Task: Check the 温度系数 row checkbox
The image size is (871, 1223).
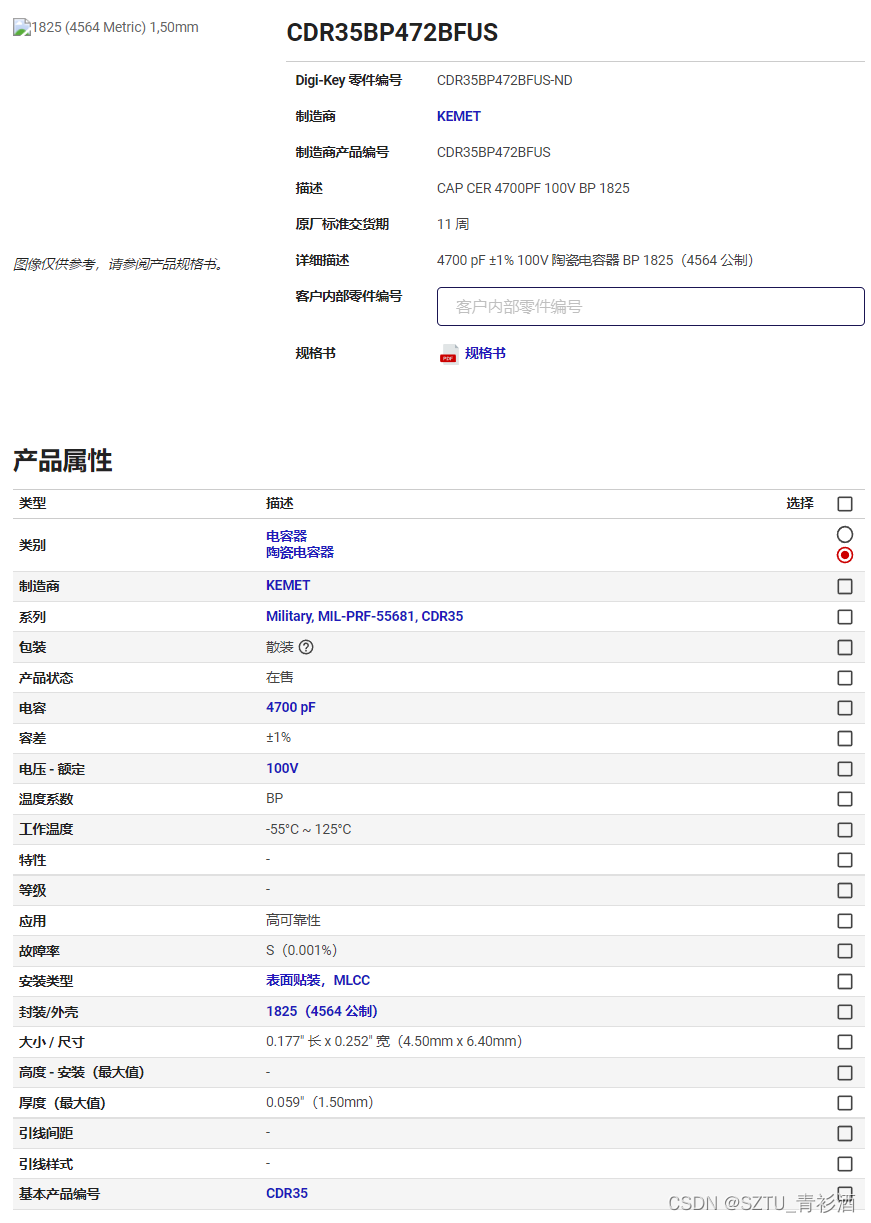Action: coord(845,799)
